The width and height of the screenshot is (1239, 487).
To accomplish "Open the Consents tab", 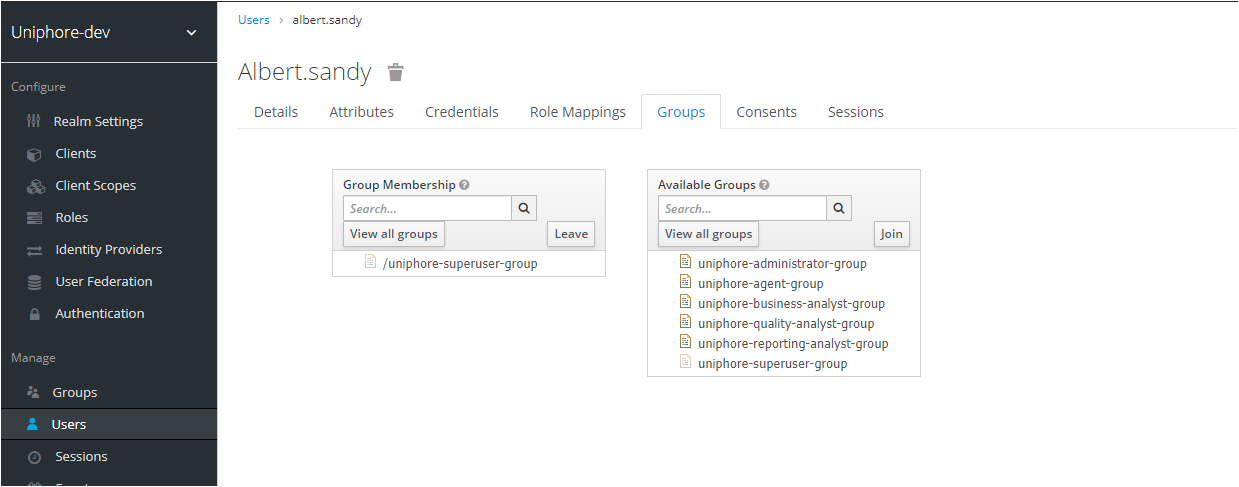I will pos(767,112).
